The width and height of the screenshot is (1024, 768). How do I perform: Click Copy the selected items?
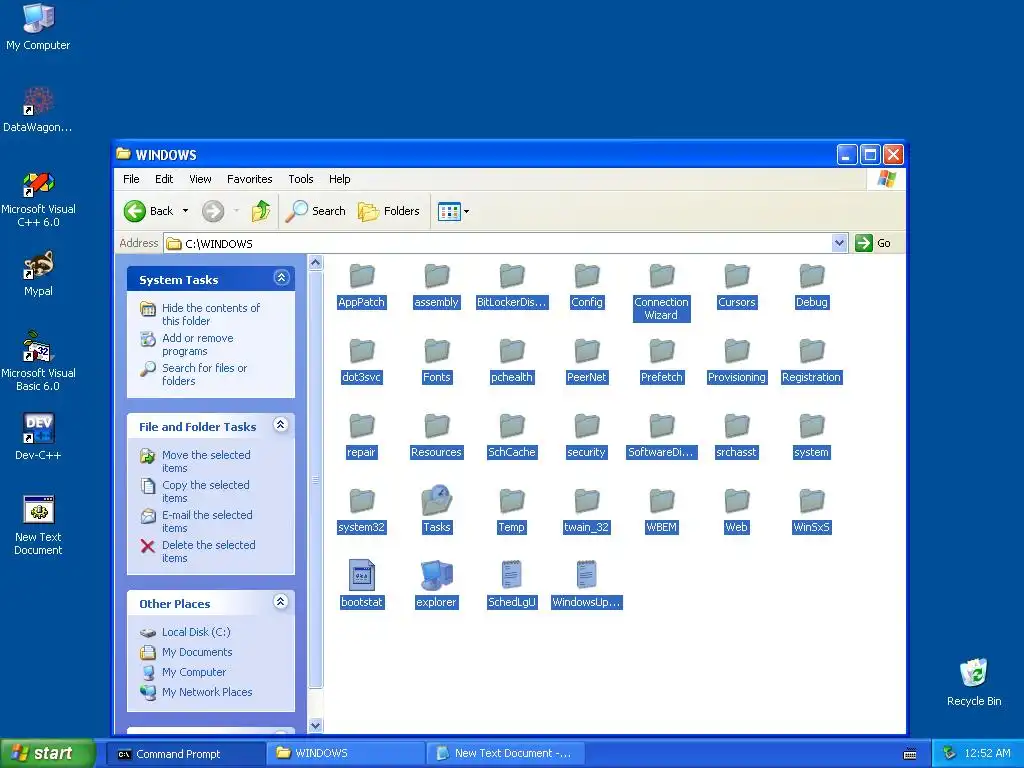coord(205,491)
